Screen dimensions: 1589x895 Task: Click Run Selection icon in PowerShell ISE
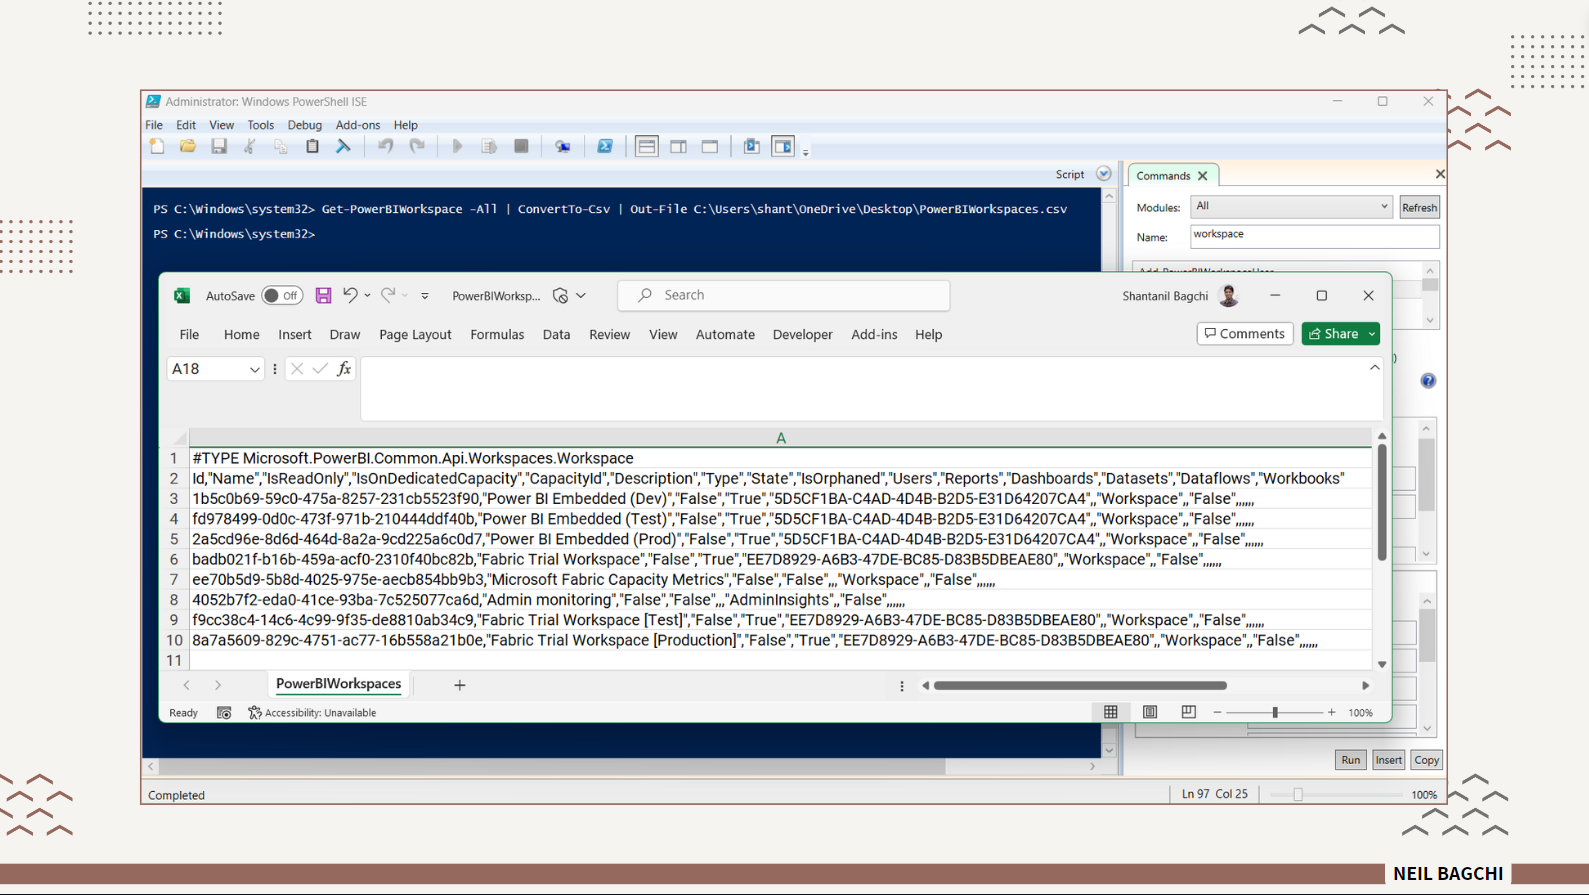click(x=489, y=147)
